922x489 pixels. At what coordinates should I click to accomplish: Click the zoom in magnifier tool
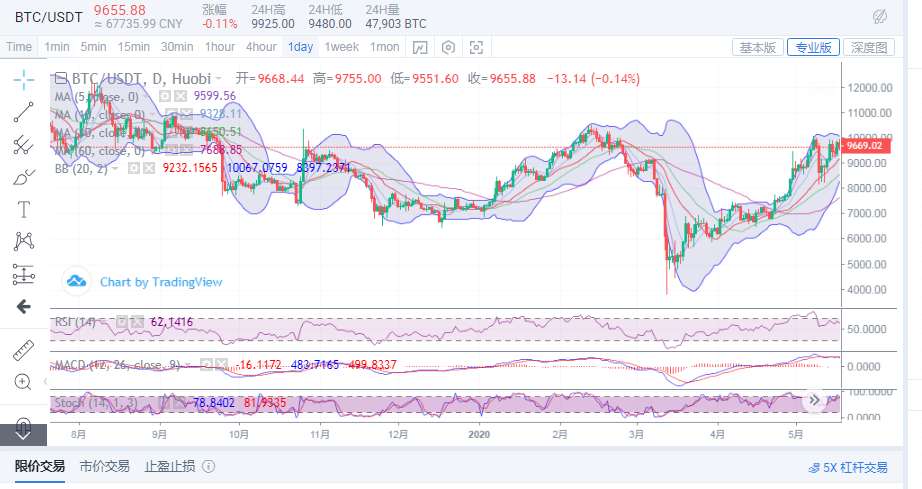pyautogui.click(x=24, y=382)
